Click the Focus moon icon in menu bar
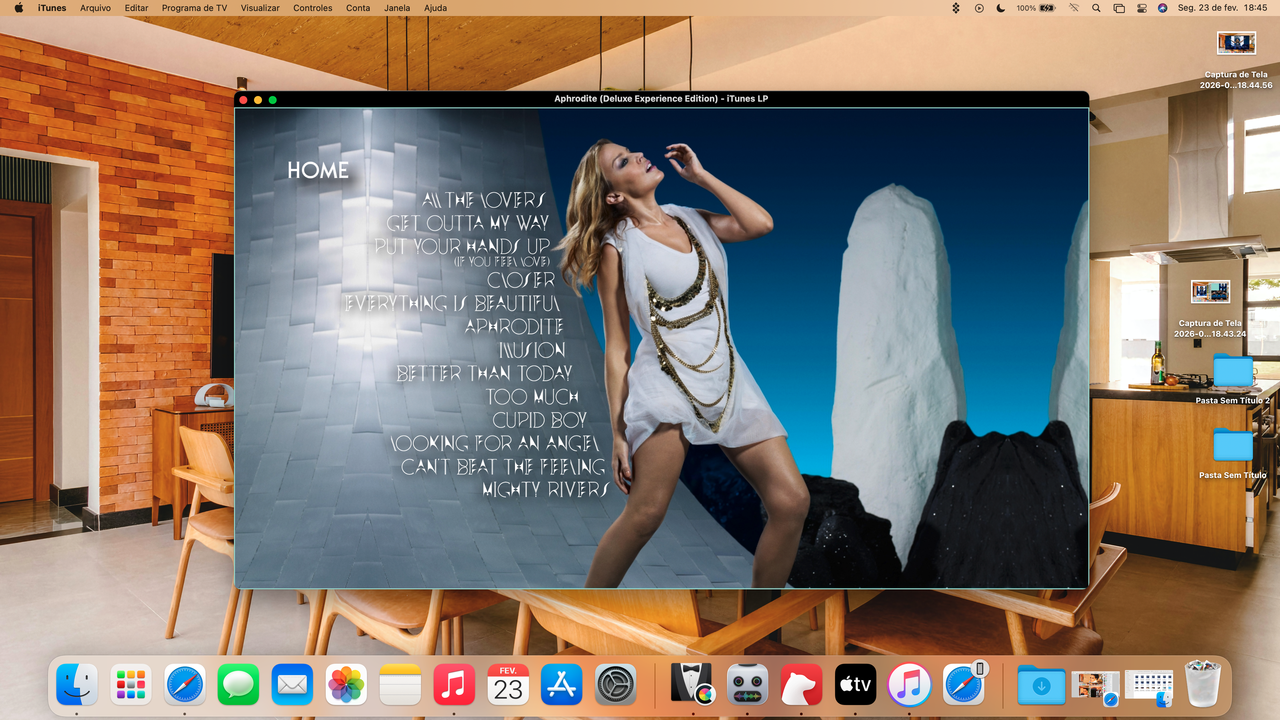1280x720 pixels. [1001, 8]
